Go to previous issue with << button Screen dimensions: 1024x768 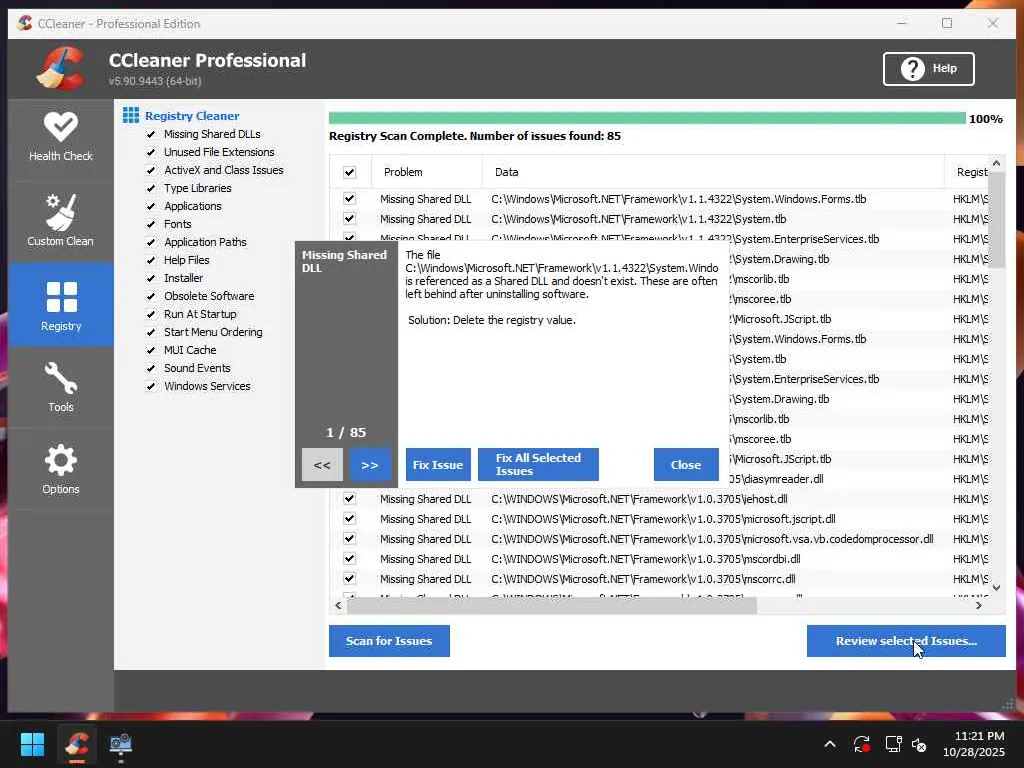322,465
